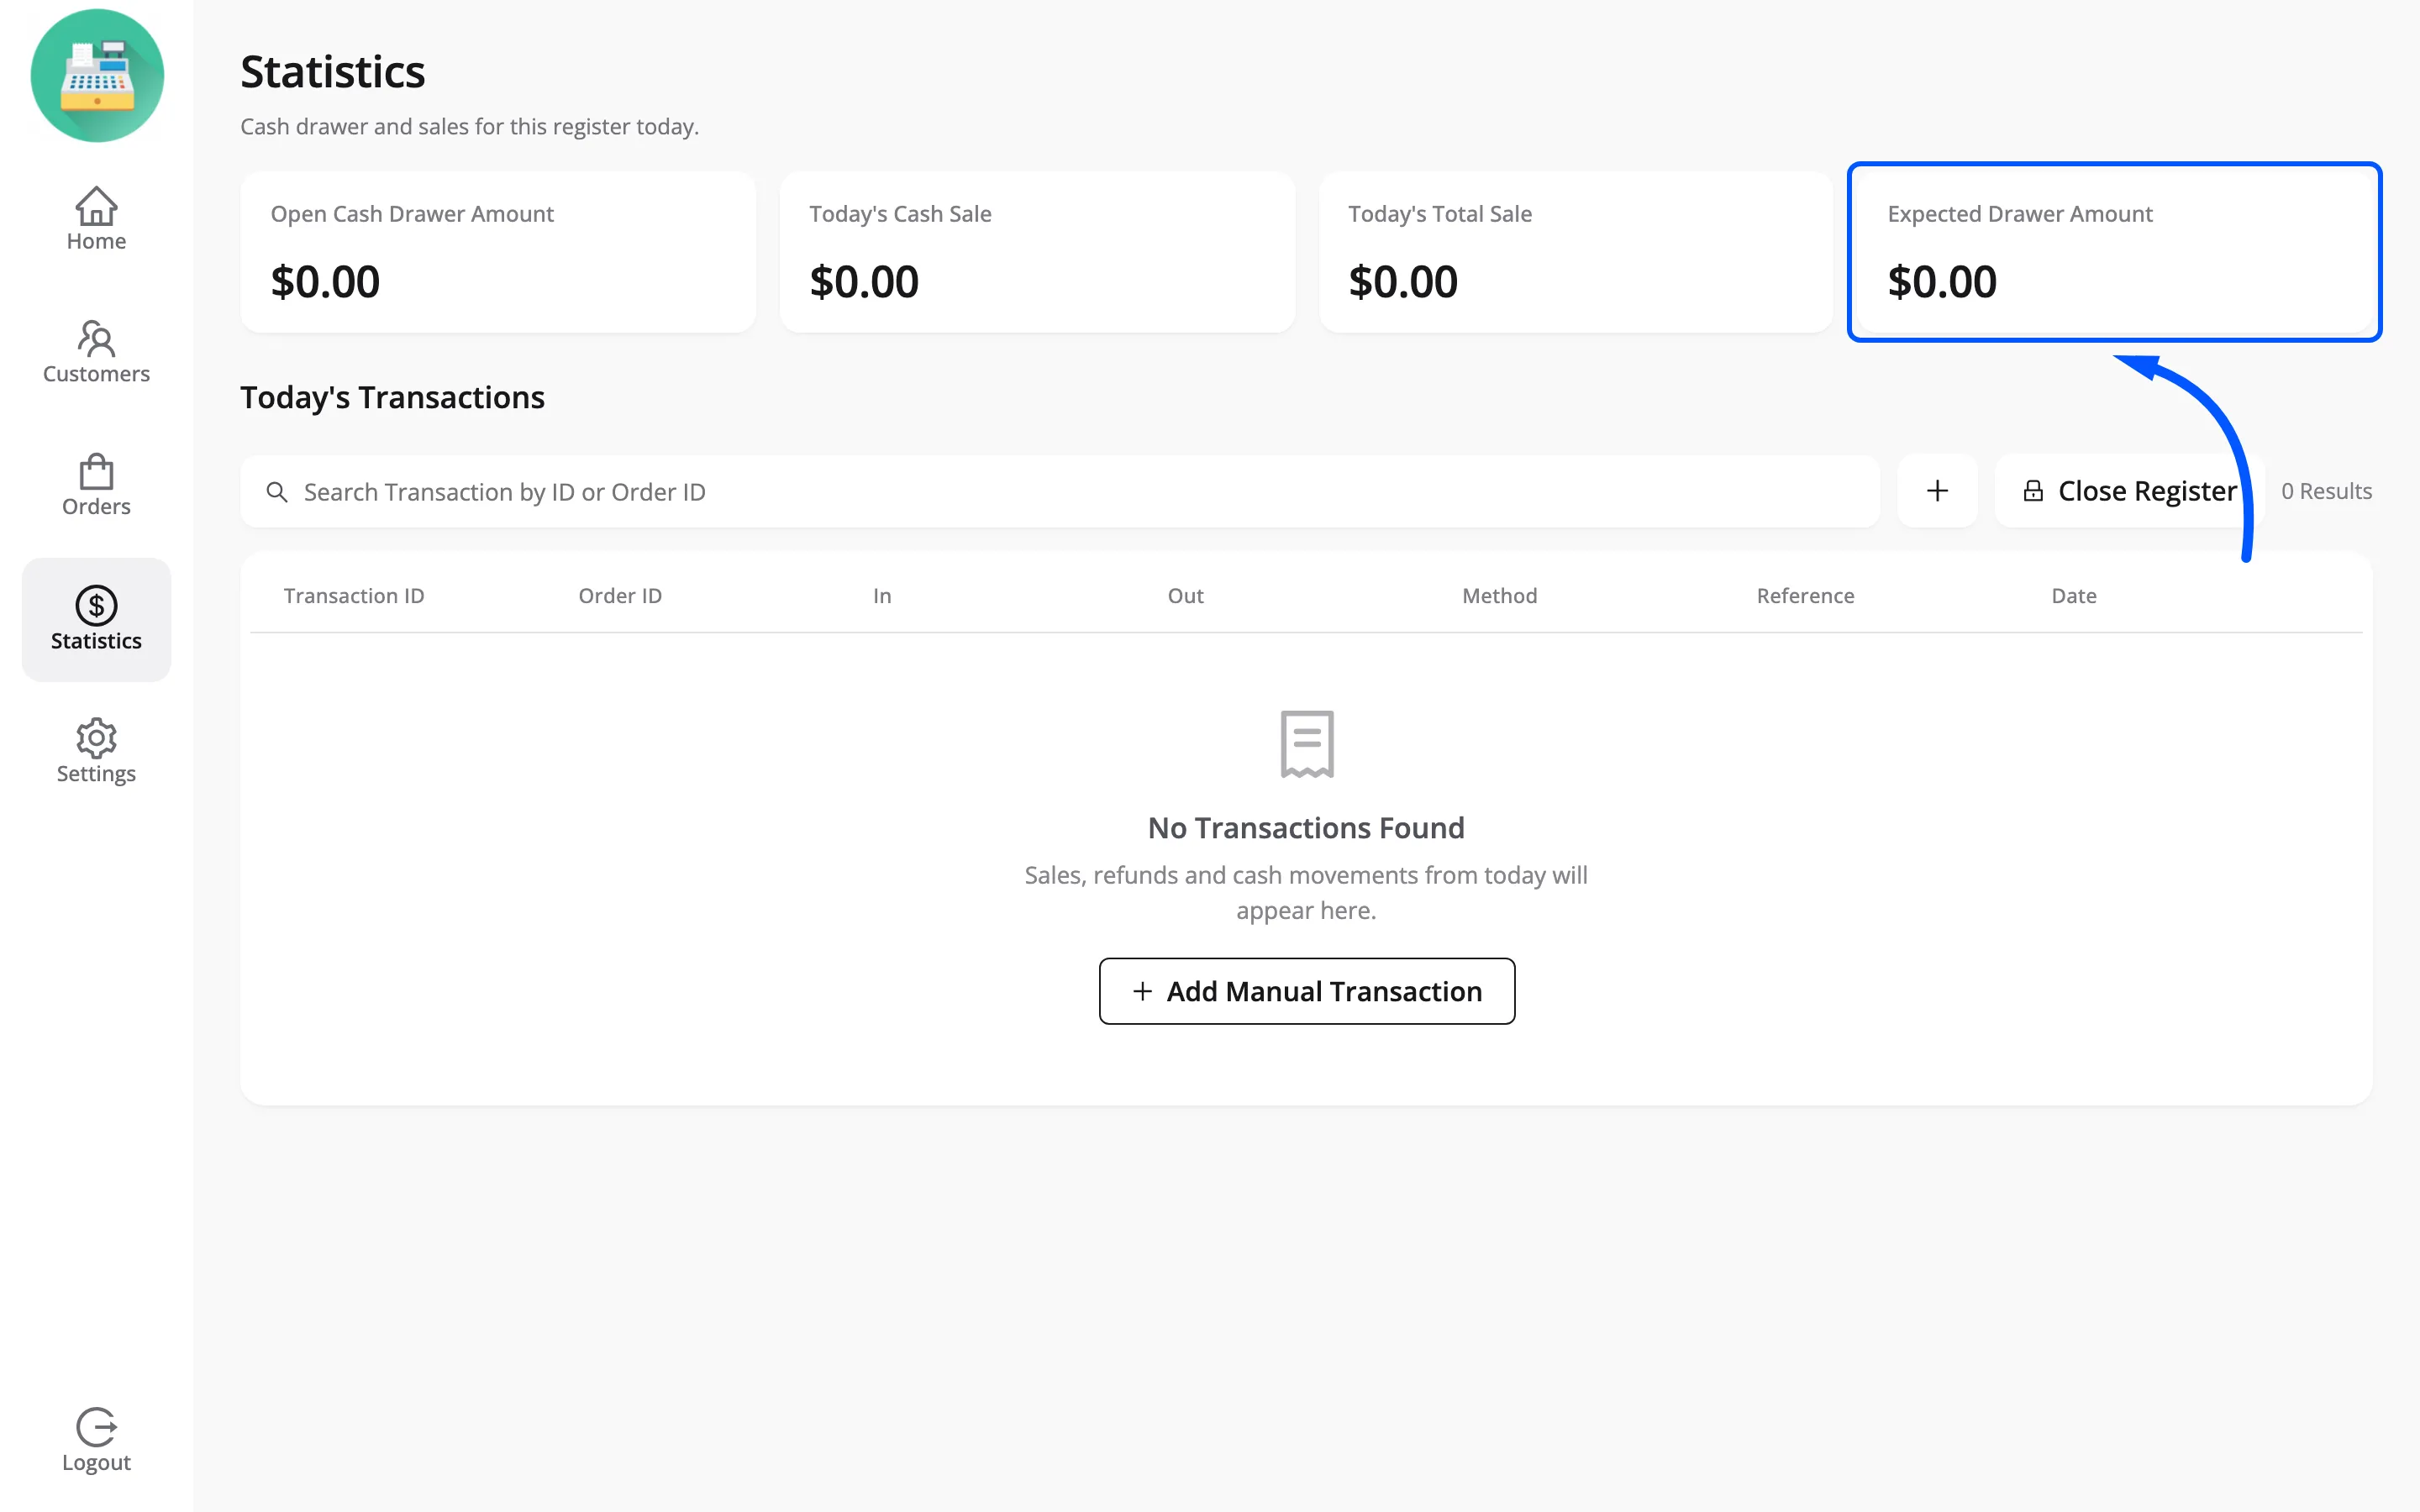Click the Today's Total Sale card
Screen dimensions: 2420x1512
pos(1576,252)
